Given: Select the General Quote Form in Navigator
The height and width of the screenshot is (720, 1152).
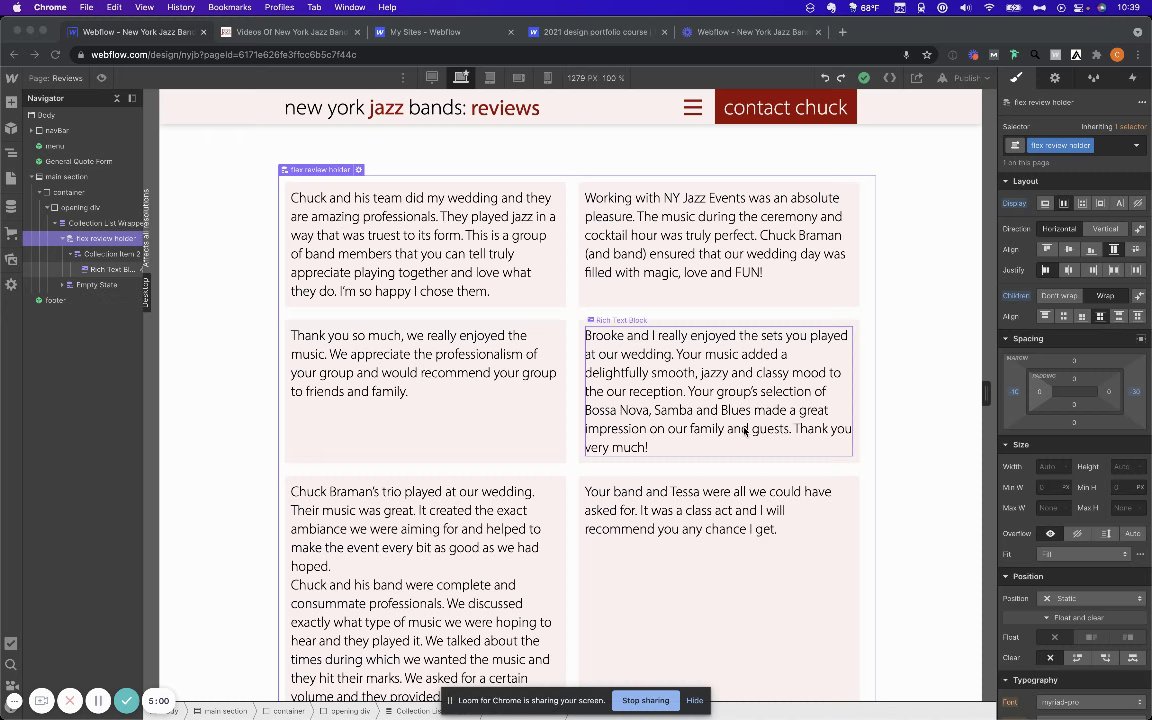Looking at the screenshot, I should point(79,162).
